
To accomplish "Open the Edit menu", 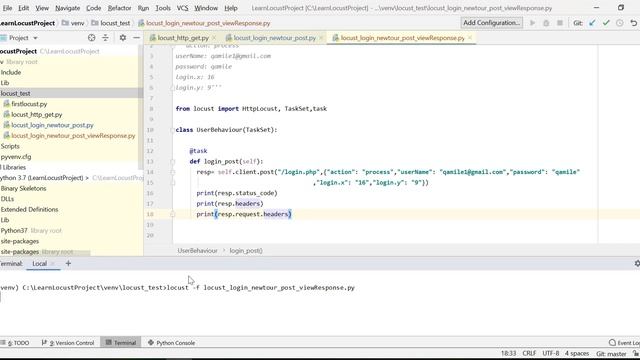I will pyautogui.click(x=24, y=8).
